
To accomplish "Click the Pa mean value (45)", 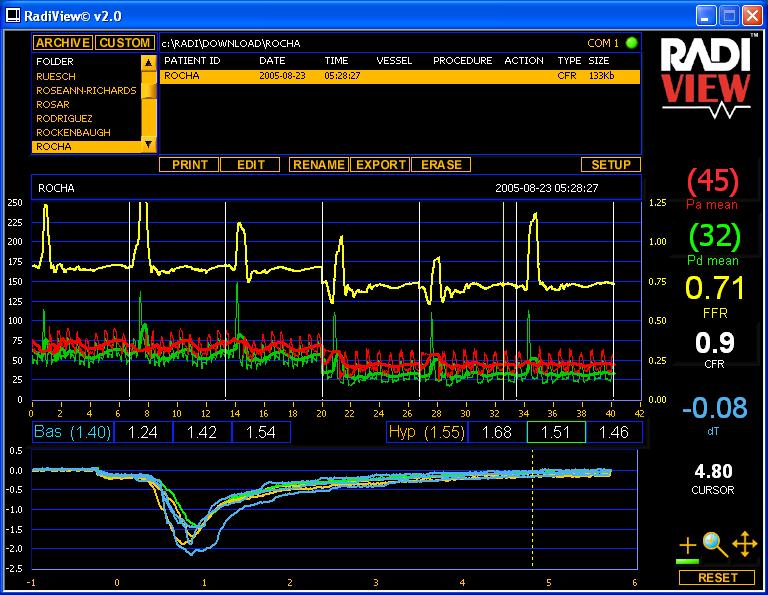I will coord(713,181).
